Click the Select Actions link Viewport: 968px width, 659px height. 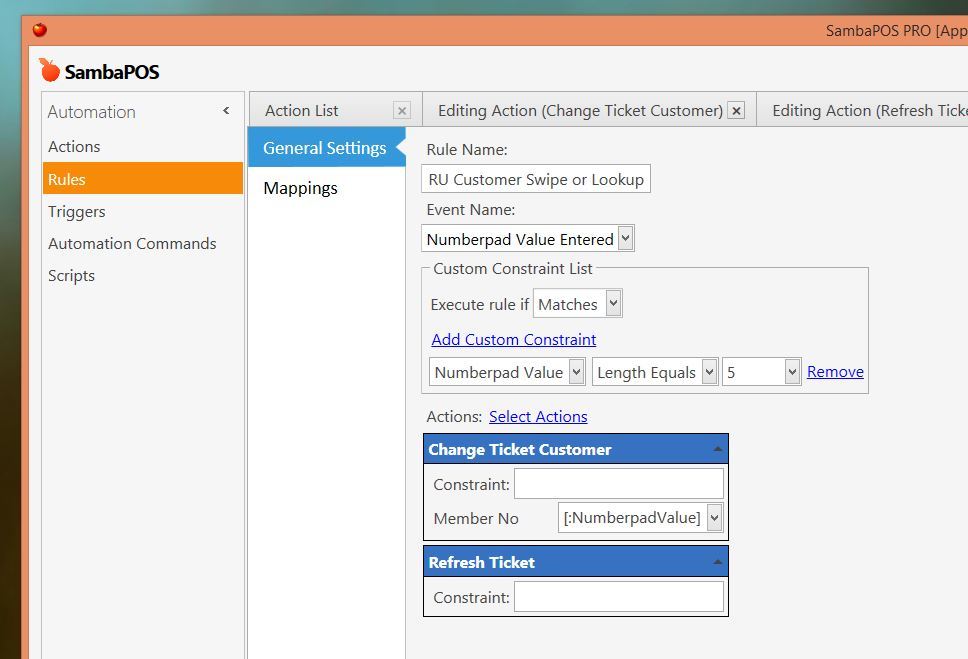[538, 416]
